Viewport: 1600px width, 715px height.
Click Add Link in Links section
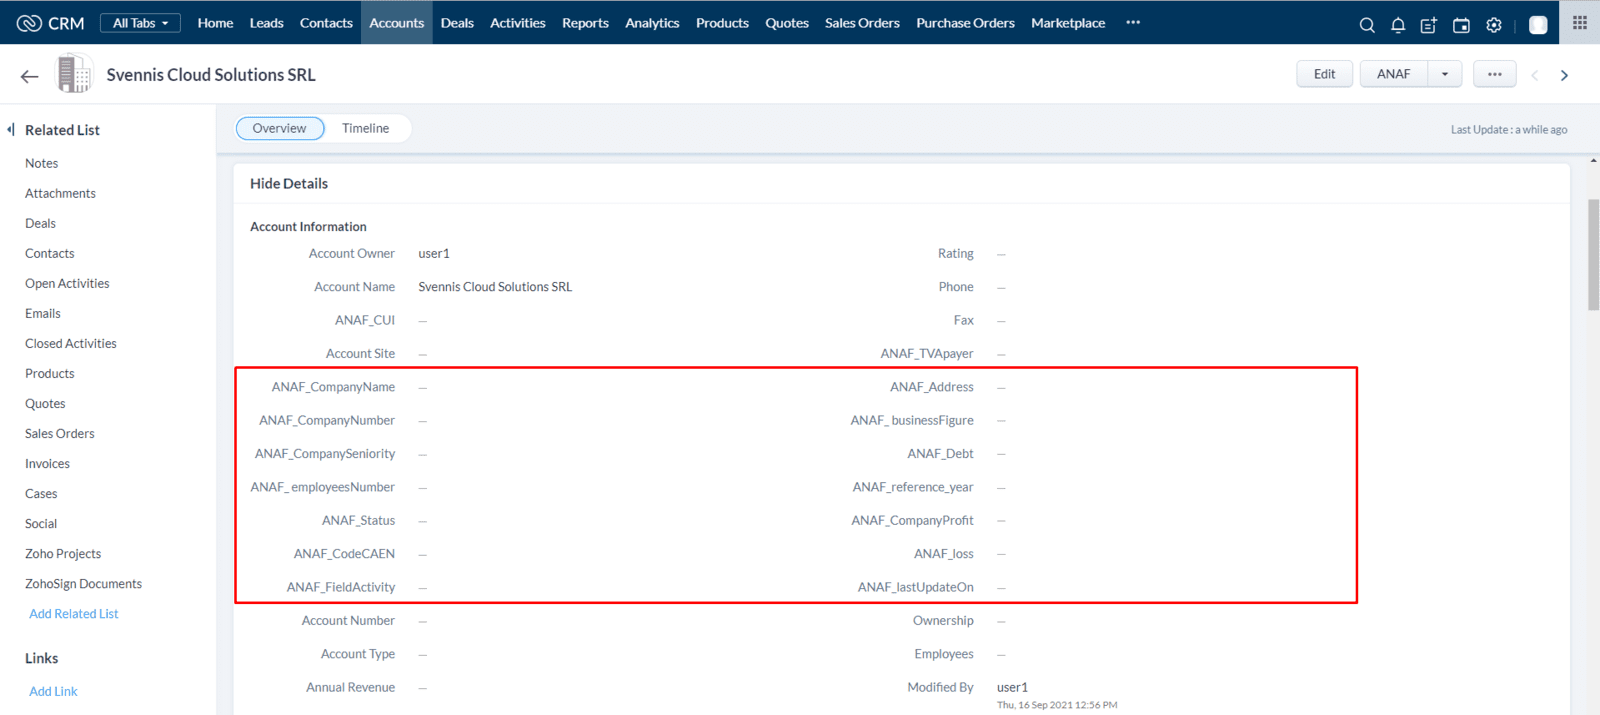point(53,691)
